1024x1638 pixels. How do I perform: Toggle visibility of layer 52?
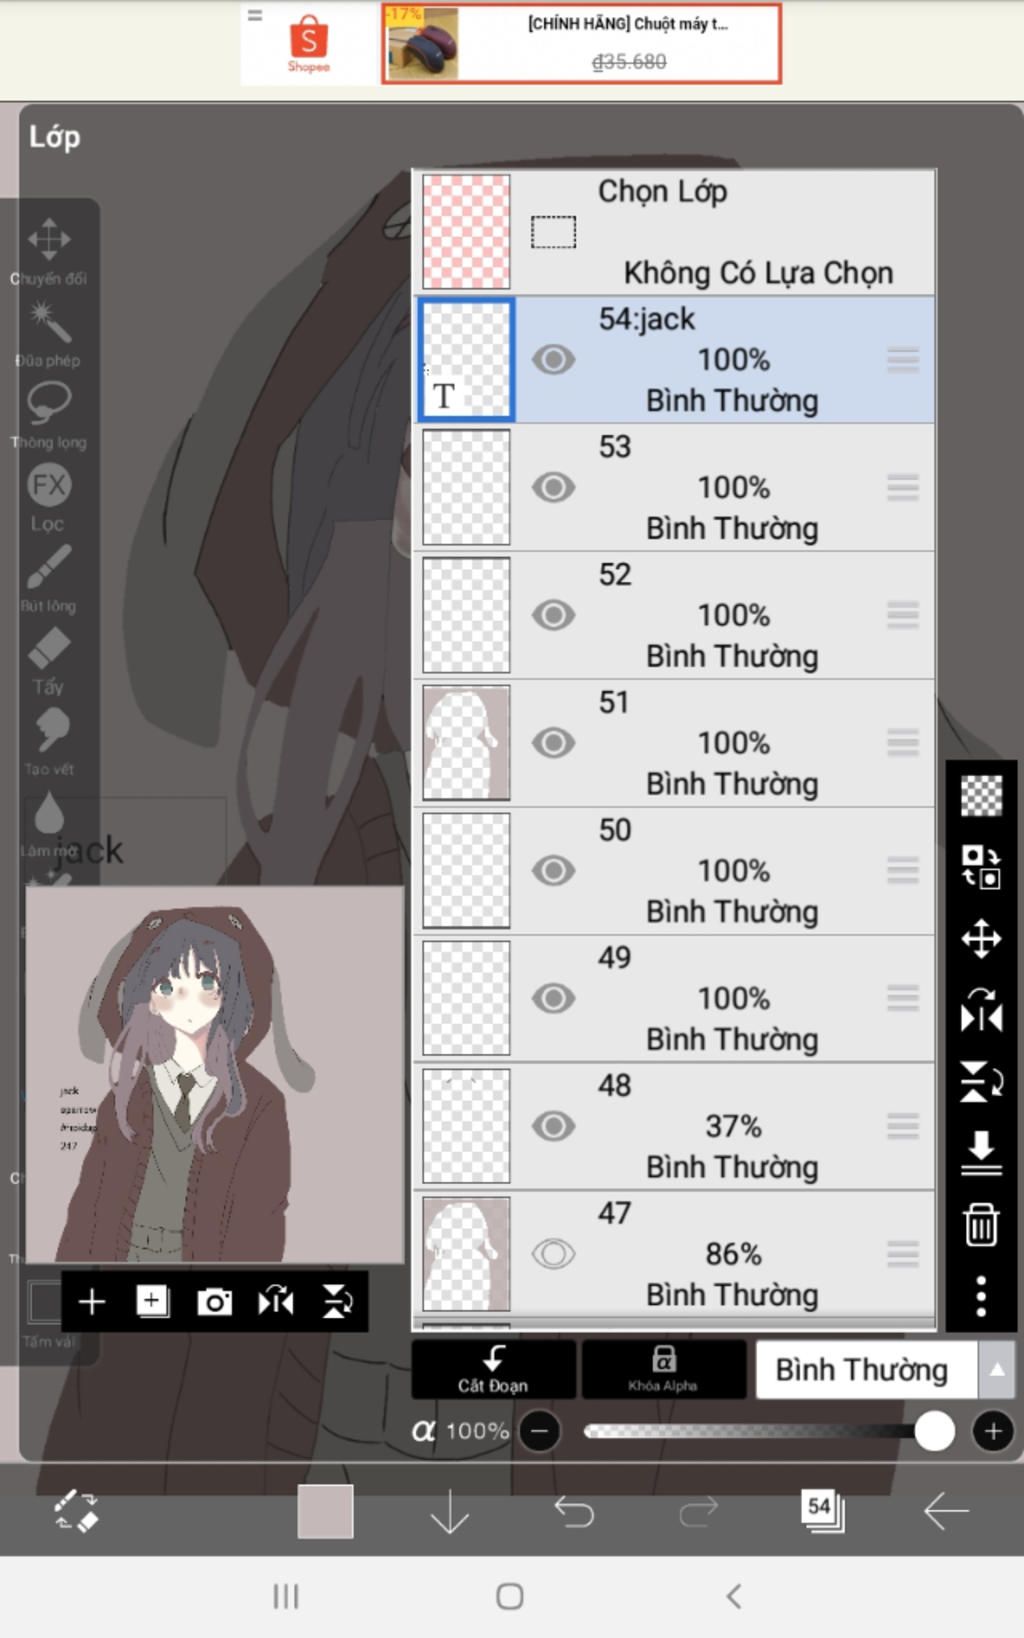pos(553,615)
